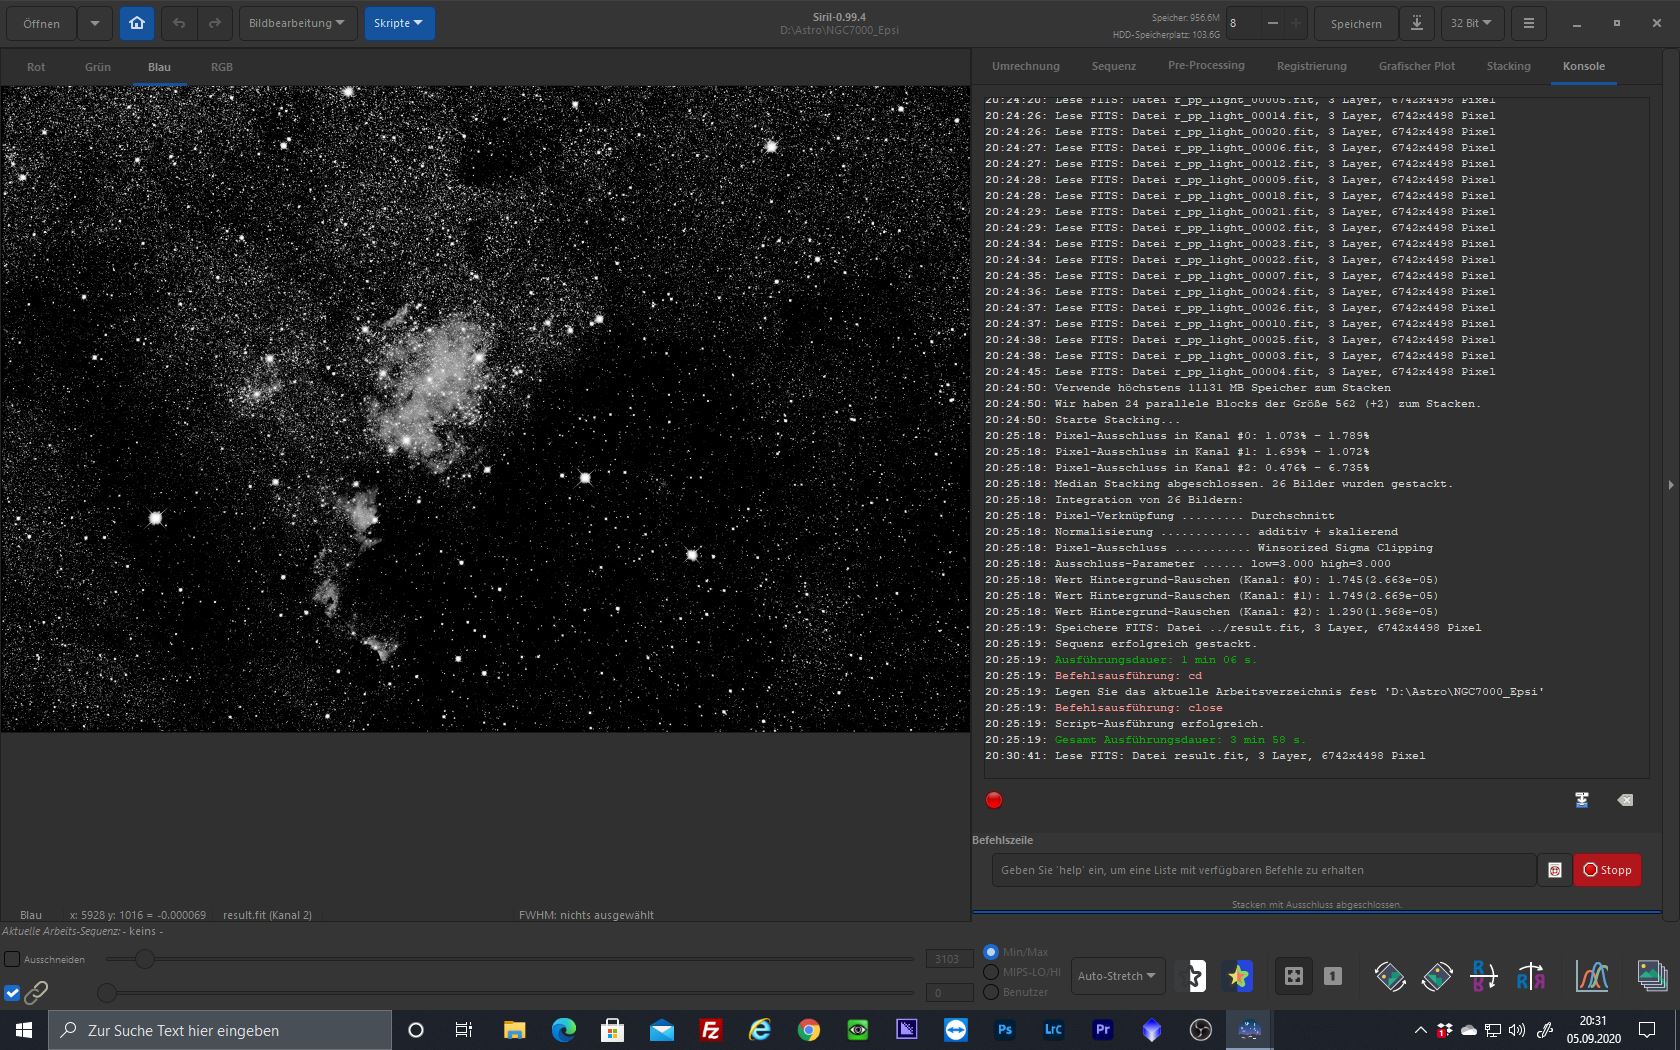Uncheck the channel link checkbox
Screen dimensions: 1680x1050
coord(12,993)
